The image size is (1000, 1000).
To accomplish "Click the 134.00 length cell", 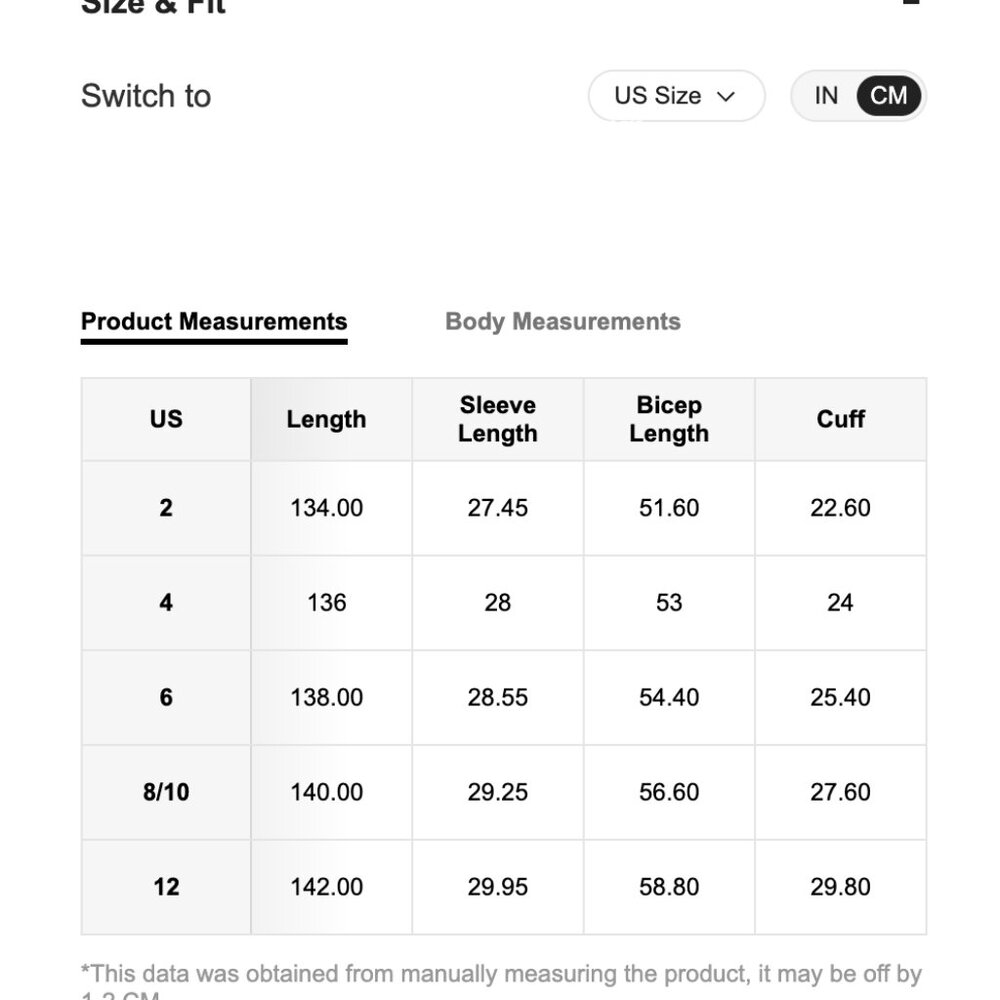I will [327, 508].
